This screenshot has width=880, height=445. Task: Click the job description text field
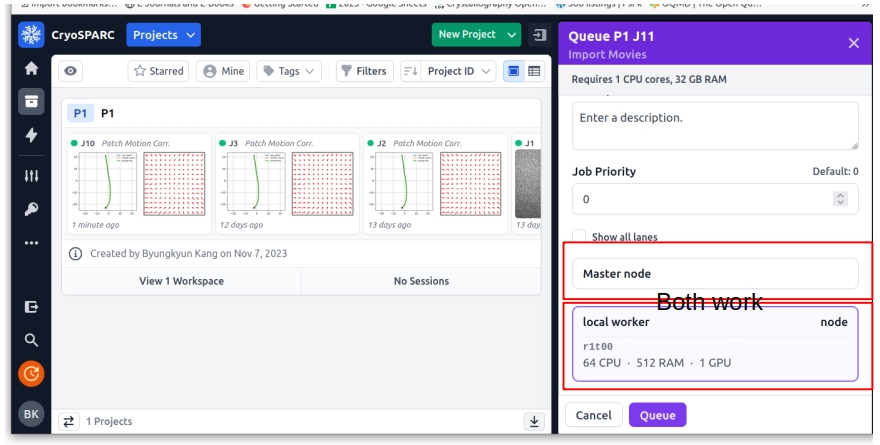pos(714,125)
